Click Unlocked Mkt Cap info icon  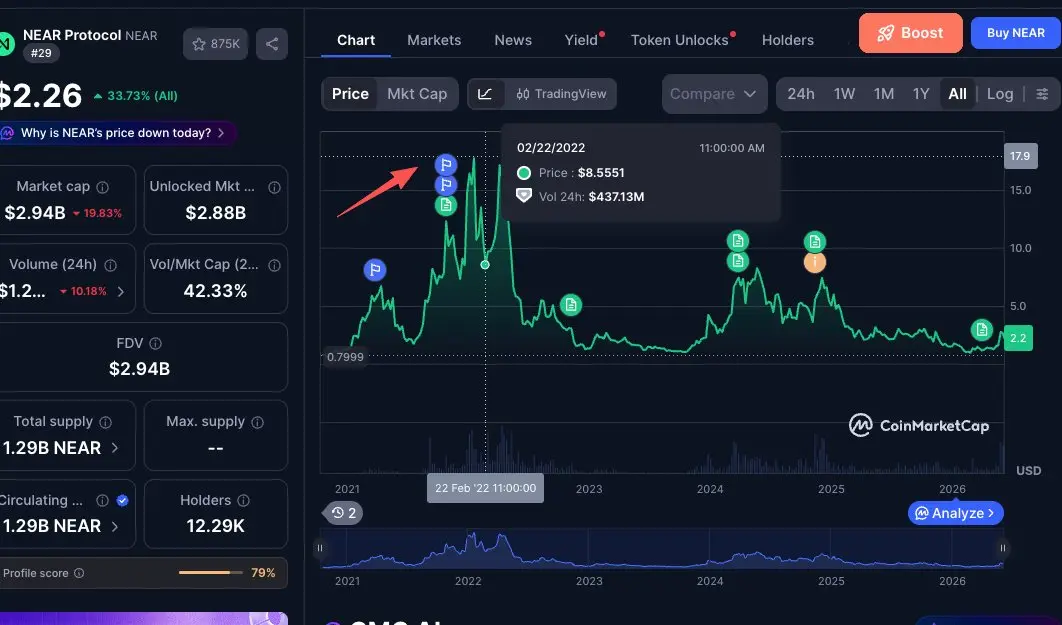[274, 187]
